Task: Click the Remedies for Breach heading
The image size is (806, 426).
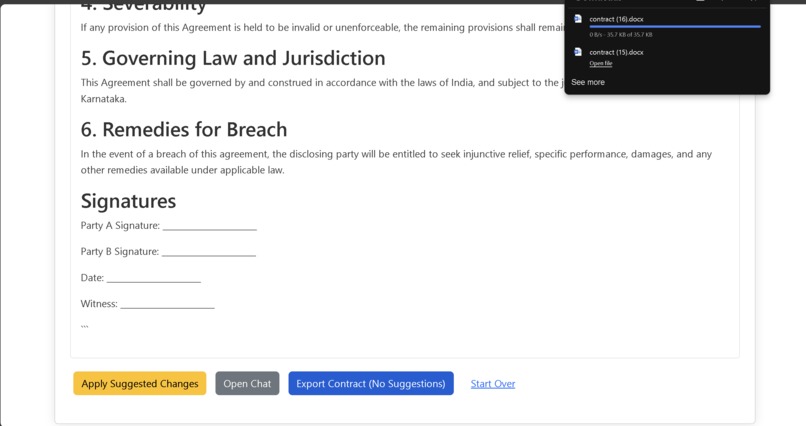Action: coord(184,129)
